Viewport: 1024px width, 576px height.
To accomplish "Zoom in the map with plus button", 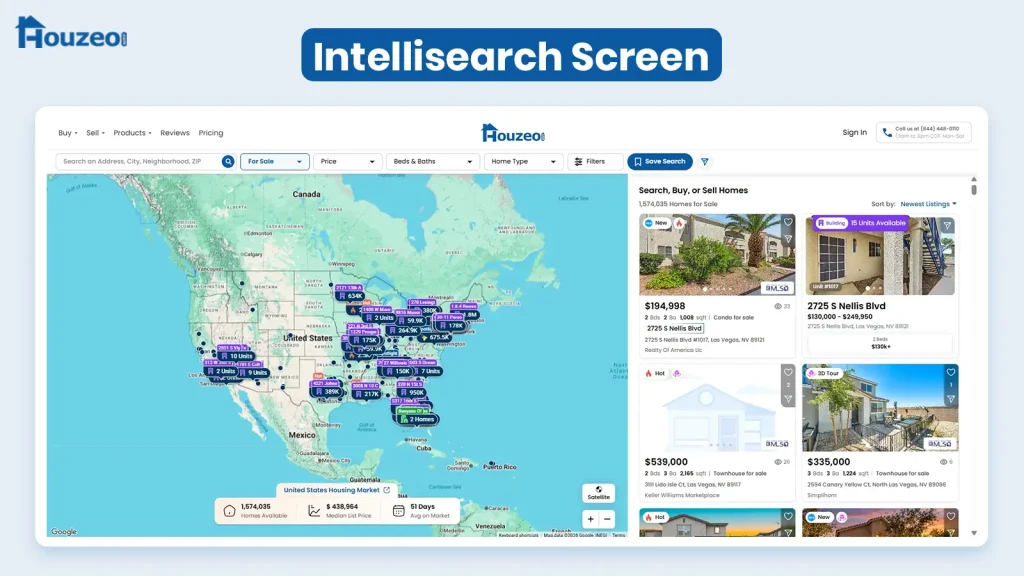I will tap(590, 519).
